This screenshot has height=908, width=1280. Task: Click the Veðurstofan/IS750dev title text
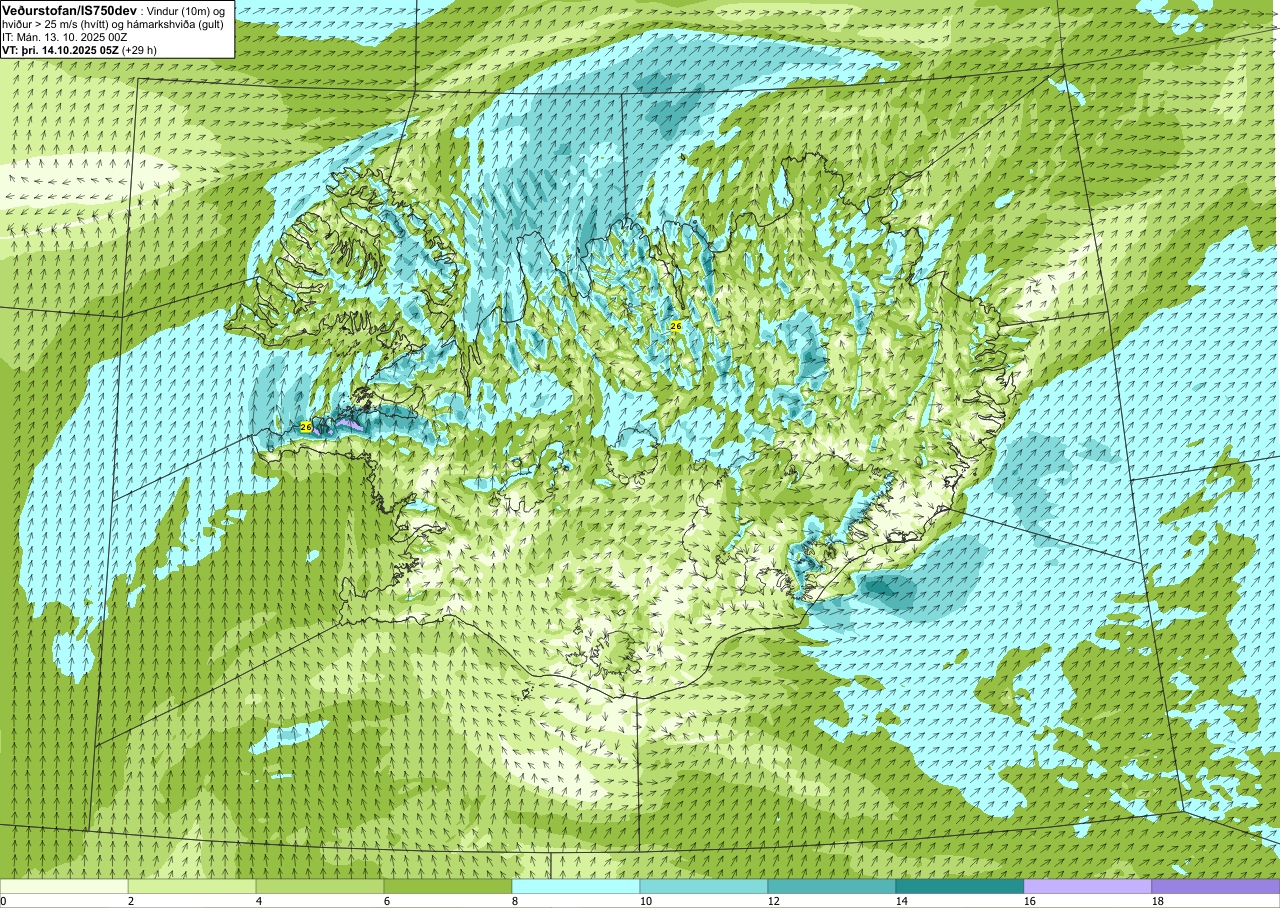pyautogui.click(x=69, y=10)
